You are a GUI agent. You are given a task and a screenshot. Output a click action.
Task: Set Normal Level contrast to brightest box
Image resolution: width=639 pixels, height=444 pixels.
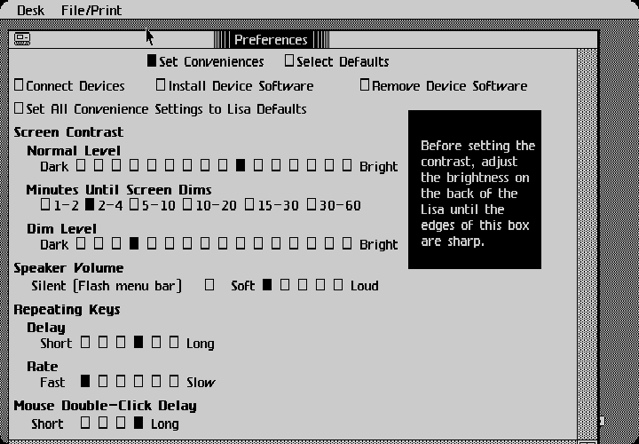[x=347, y=165]
